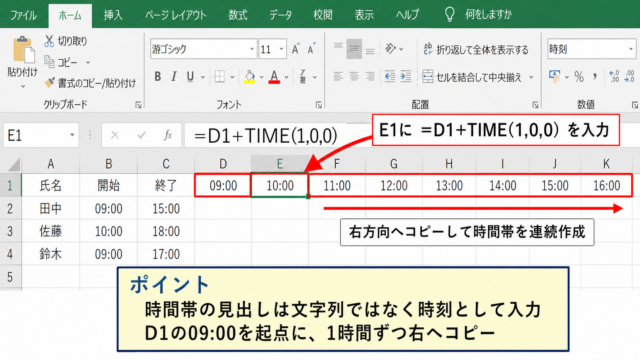Viewport: 640px width, 360px height.
Task: Toggle Italic formatting
Action: coord(174,76)
